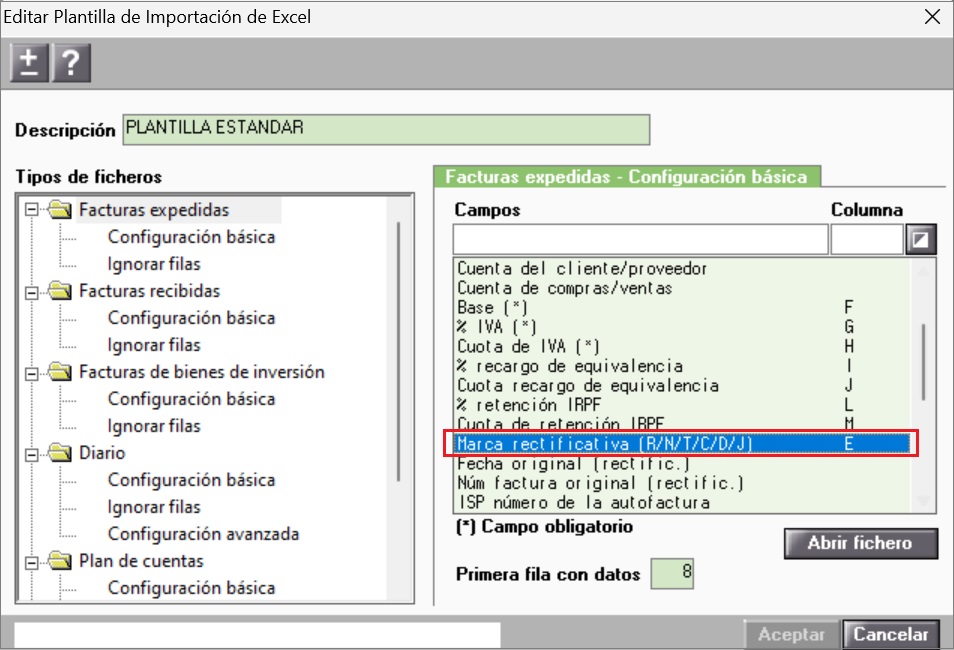Collapse the Facturas recibidas tree node
Viewport: 954px width, 650px height.
(32, 292)
